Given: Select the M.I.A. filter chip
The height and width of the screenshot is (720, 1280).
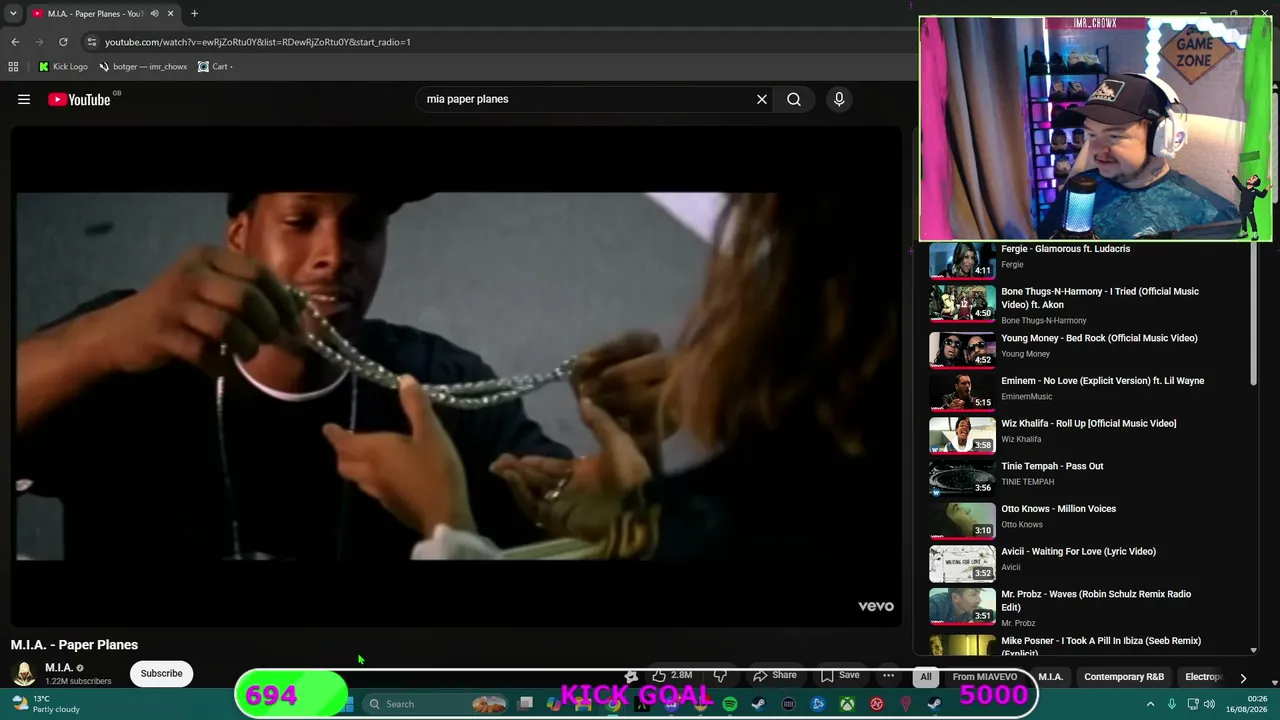Looking at the screenshot, I should coord(1050,677).
